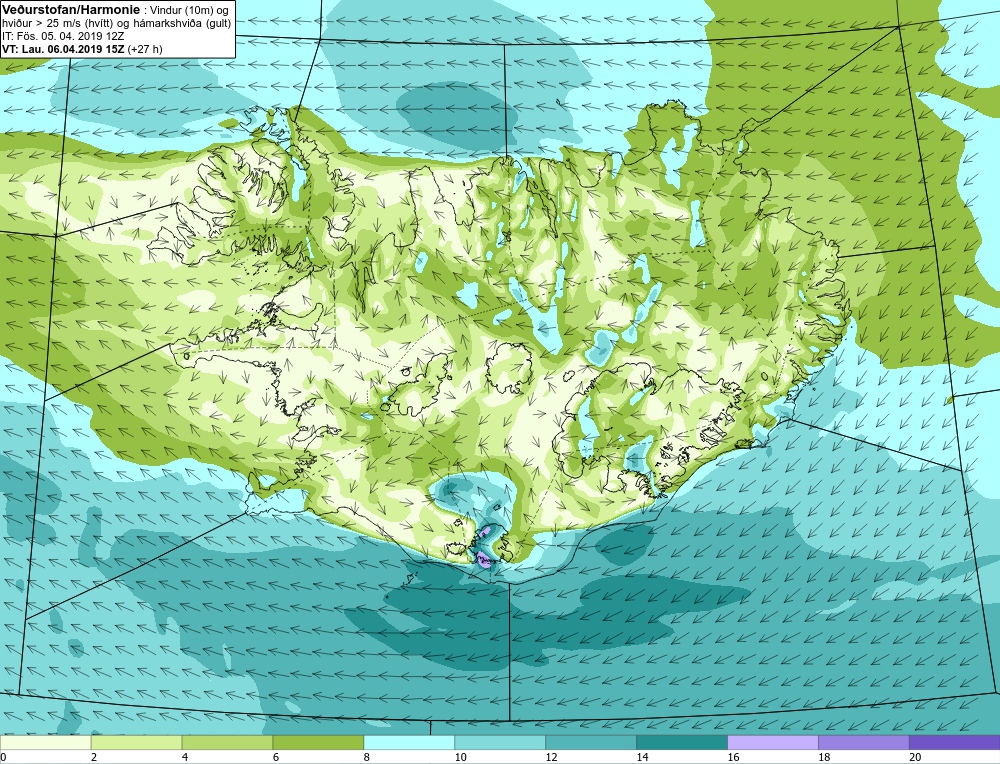Click the "VT: Lau. 06.04.2019 15Z" valid time
Image resolution: width=1000 pixels, height=764 pixels.
(x=63, y=49)
